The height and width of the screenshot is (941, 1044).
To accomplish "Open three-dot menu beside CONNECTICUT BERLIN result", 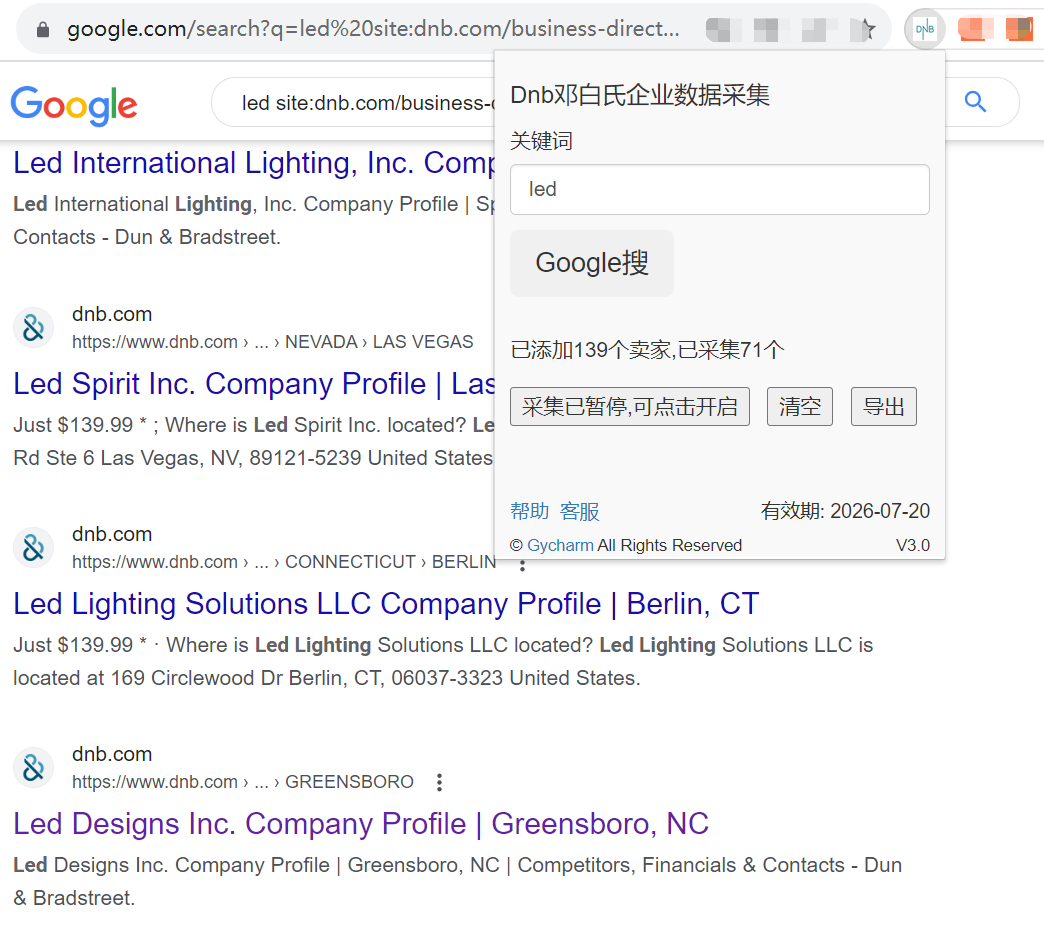I will click(522, 565).
